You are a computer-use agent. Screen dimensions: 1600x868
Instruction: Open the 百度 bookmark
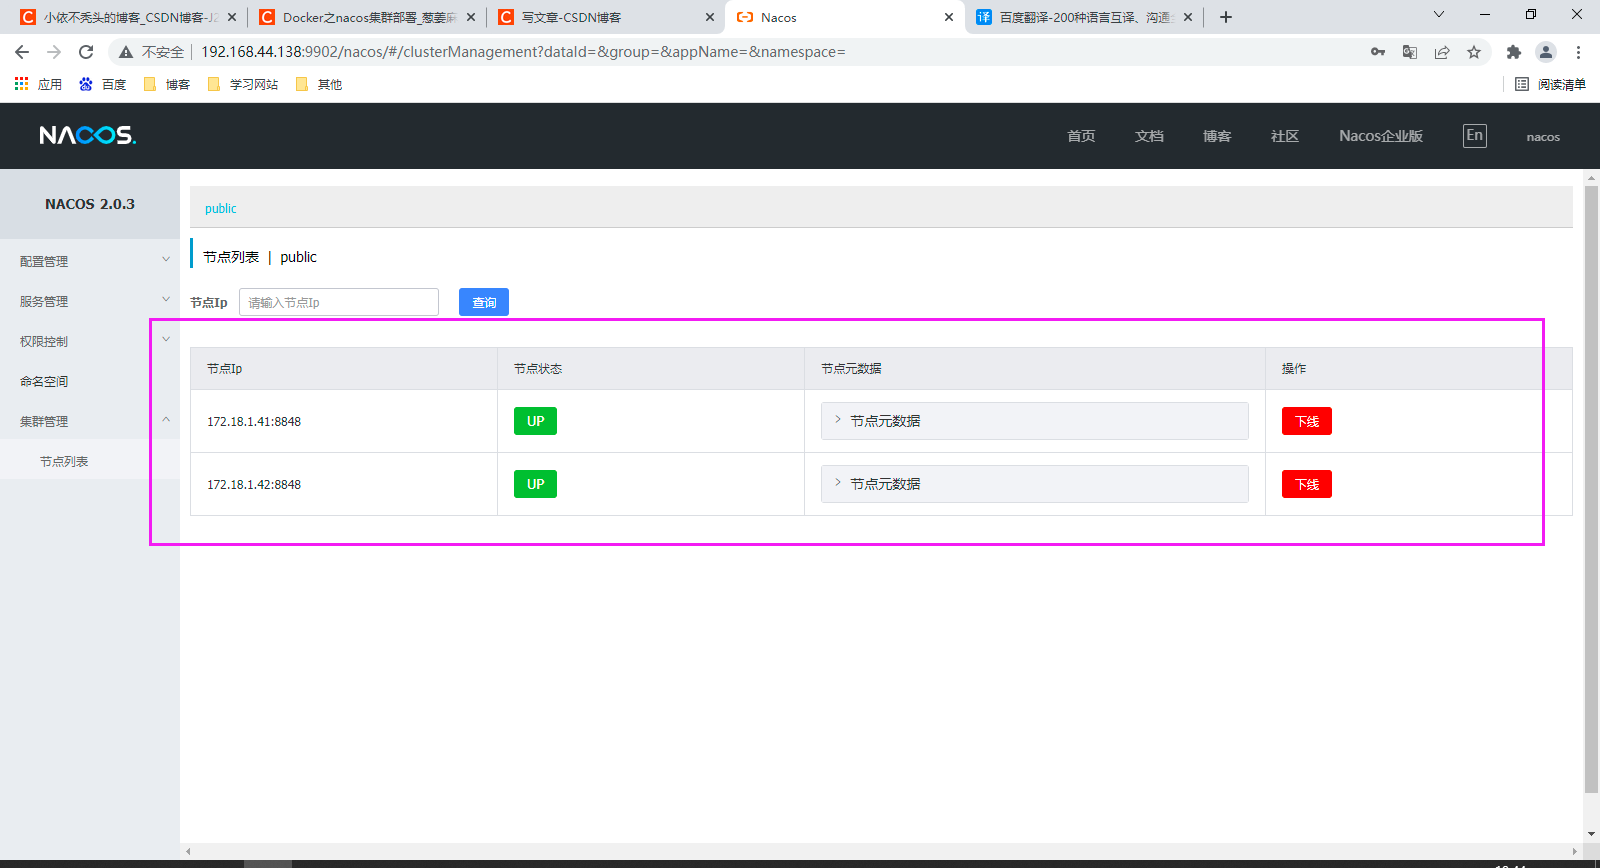103,84
